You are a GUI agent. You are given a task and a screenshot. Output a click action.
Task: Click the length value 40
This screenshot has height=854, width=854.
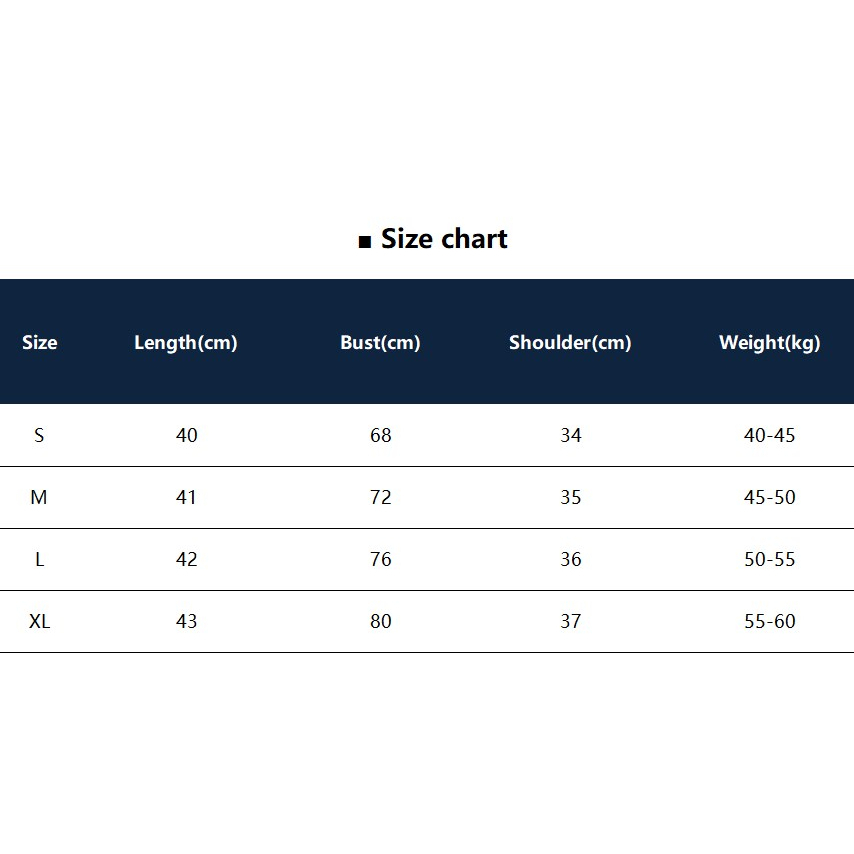[x=186, y=435]
